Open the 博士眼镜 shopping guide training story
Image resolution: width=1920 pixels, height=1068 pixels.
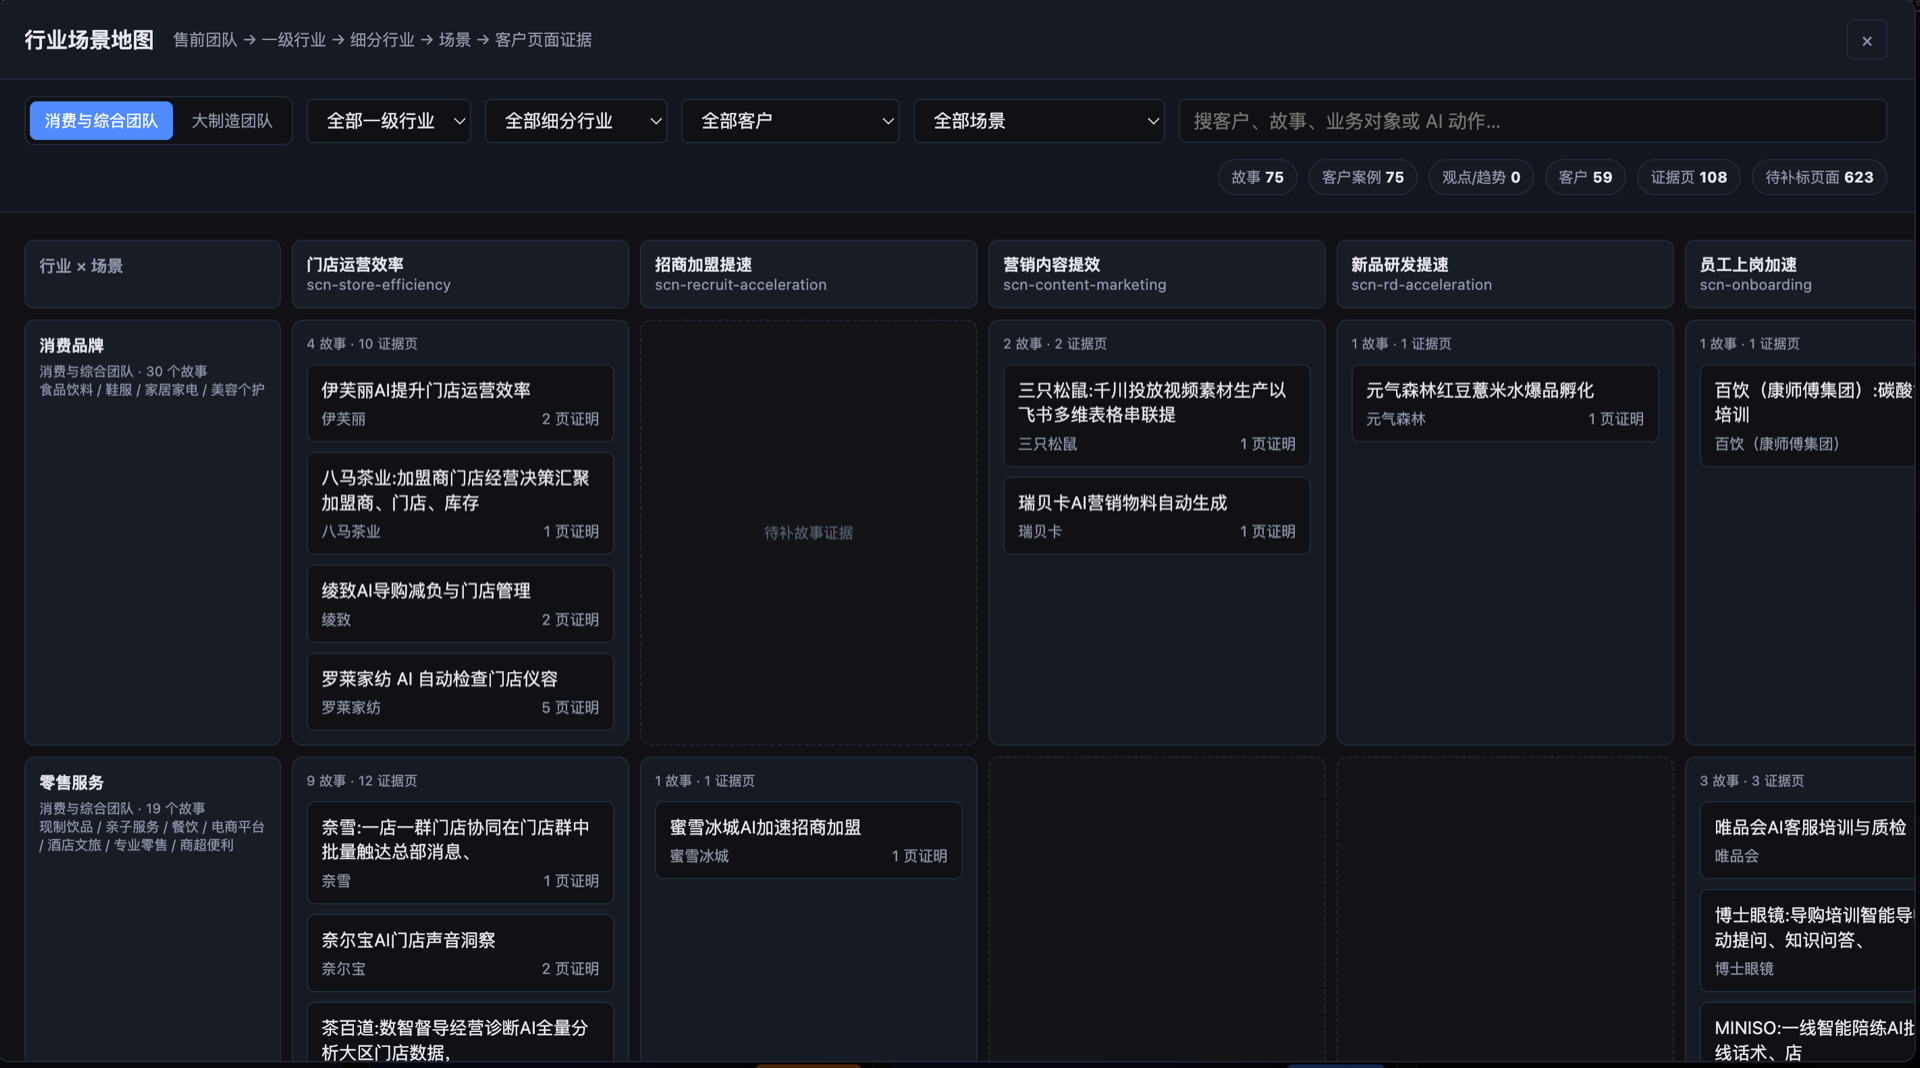[1810, 941]
